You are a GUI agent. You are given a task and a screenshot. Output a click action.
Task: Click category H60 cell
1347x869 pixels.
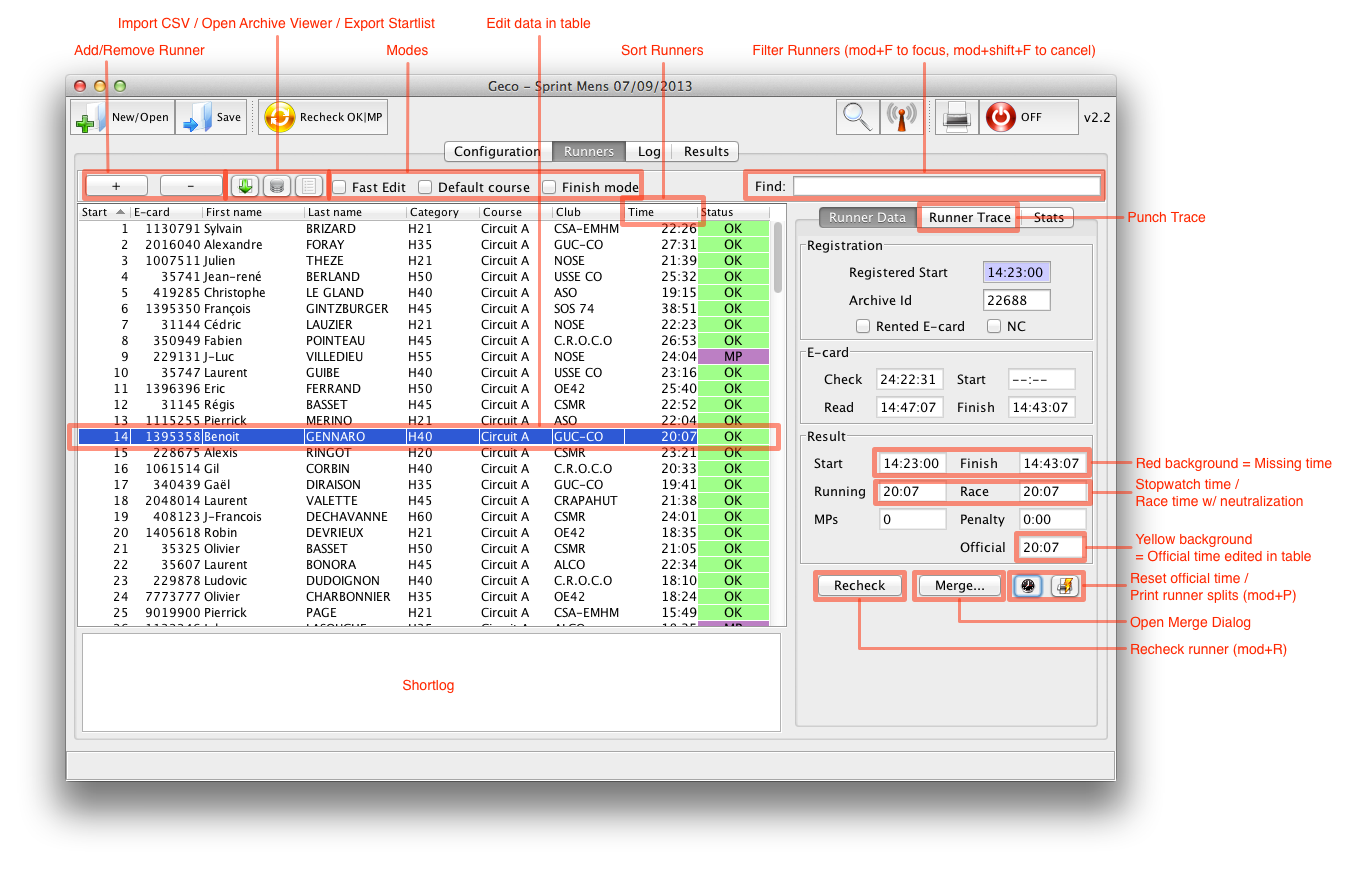tap(442, 516)
